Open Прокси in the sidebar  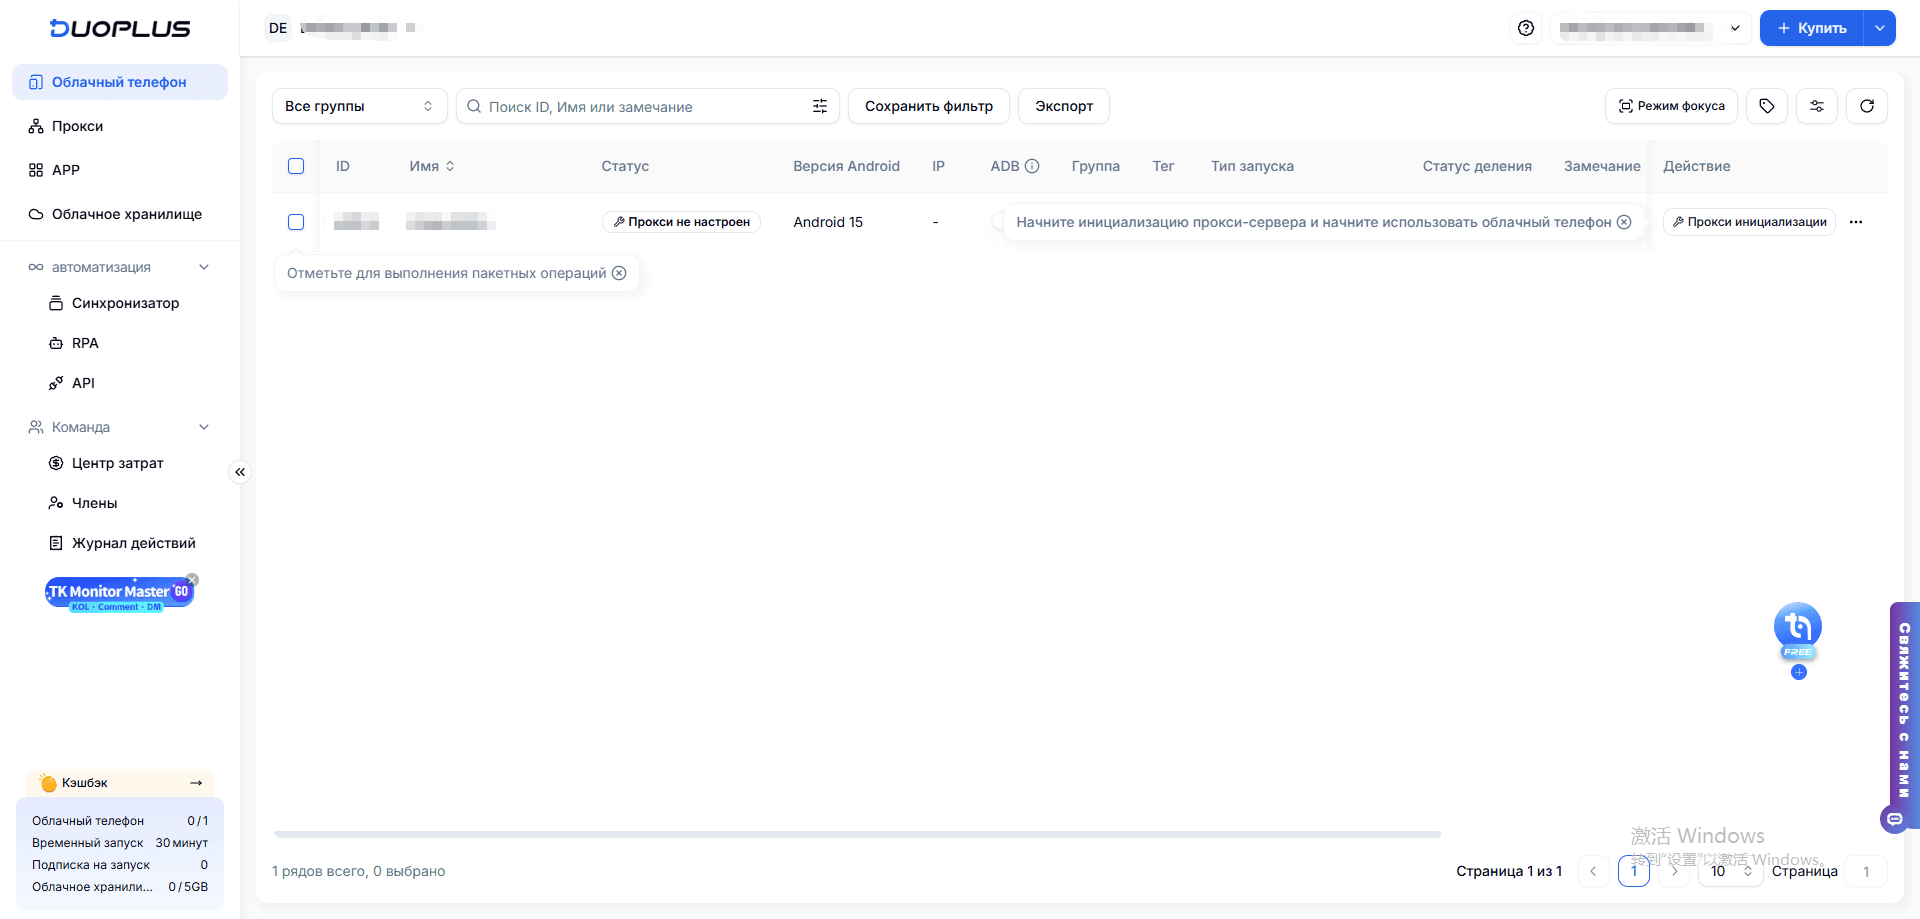coord(77,126)
